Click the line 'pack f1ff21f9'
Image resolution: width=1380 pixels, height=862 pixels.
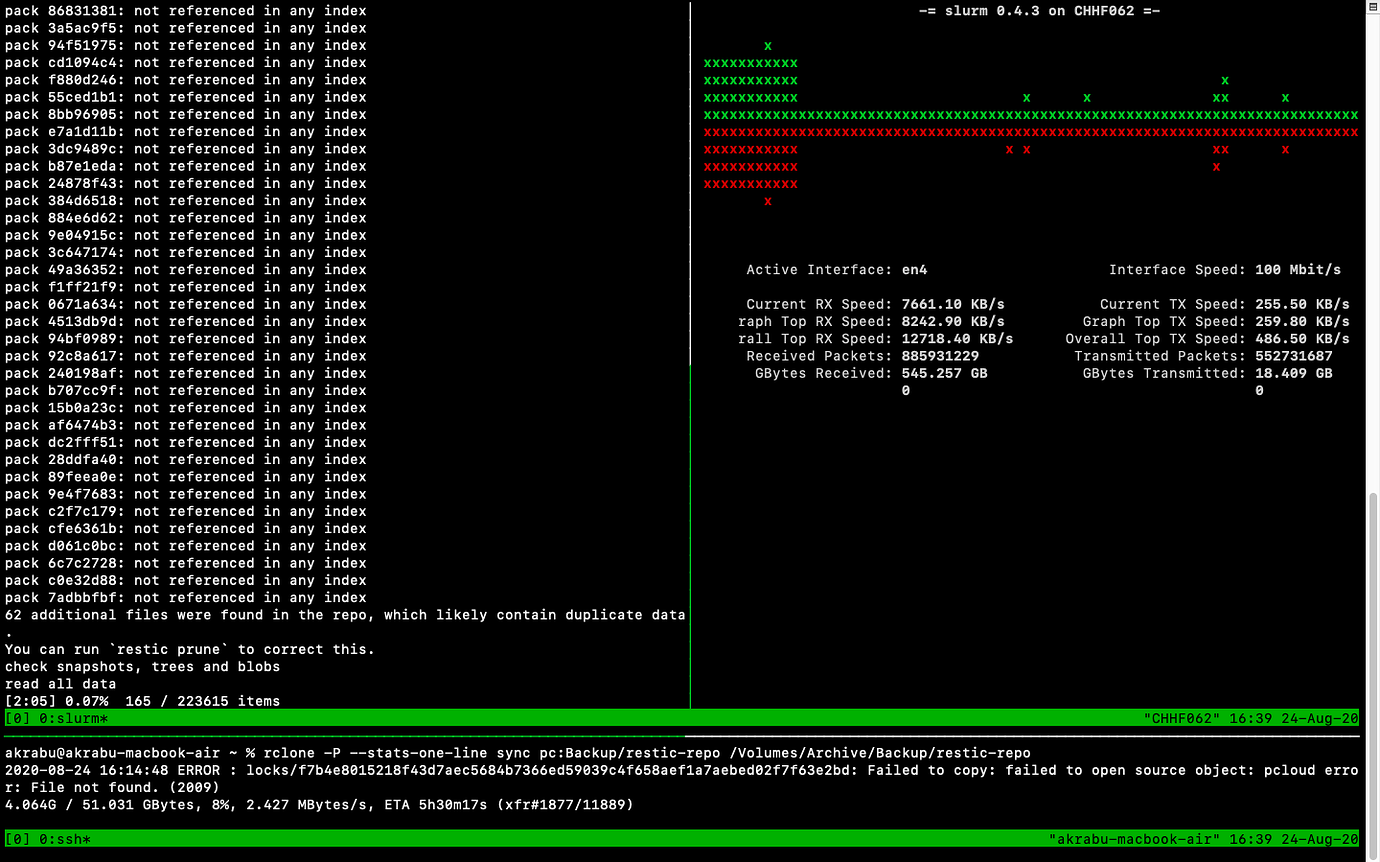tap(186, 287)
